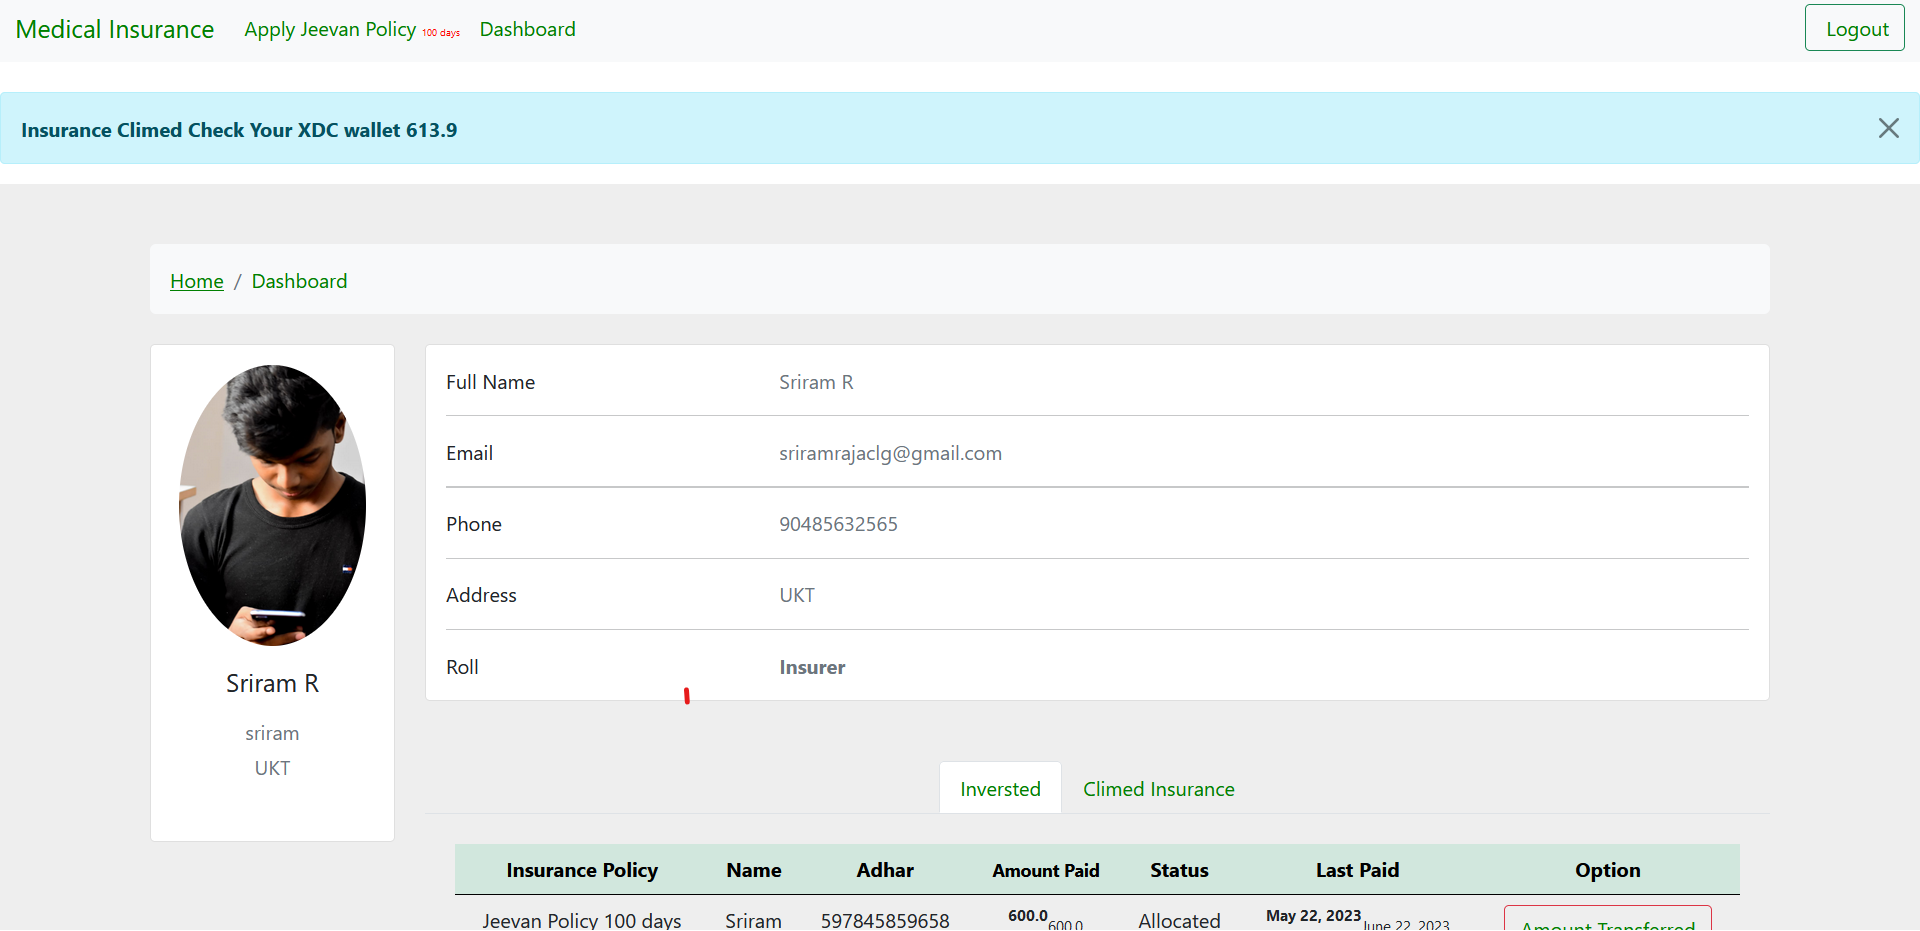Select the Dashboard breadcrumb text
Viewport: 1920px width, 931px height.
click(x=300, y=281)
